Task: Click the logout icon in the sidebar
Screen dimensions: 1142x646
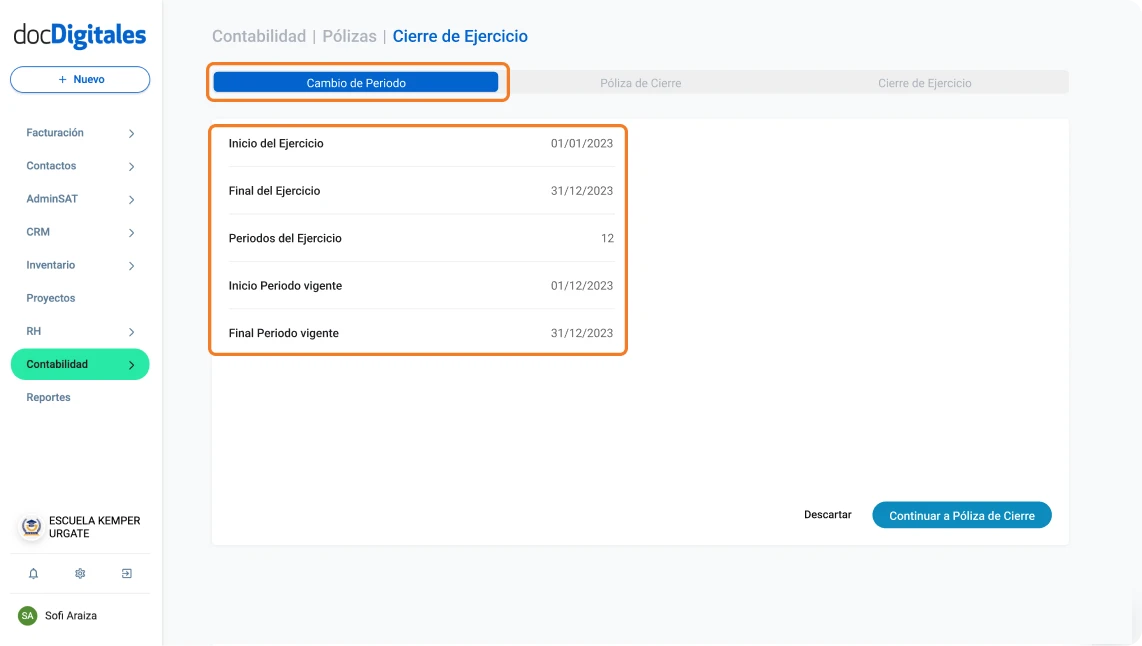Action: (x=126, y=573)
